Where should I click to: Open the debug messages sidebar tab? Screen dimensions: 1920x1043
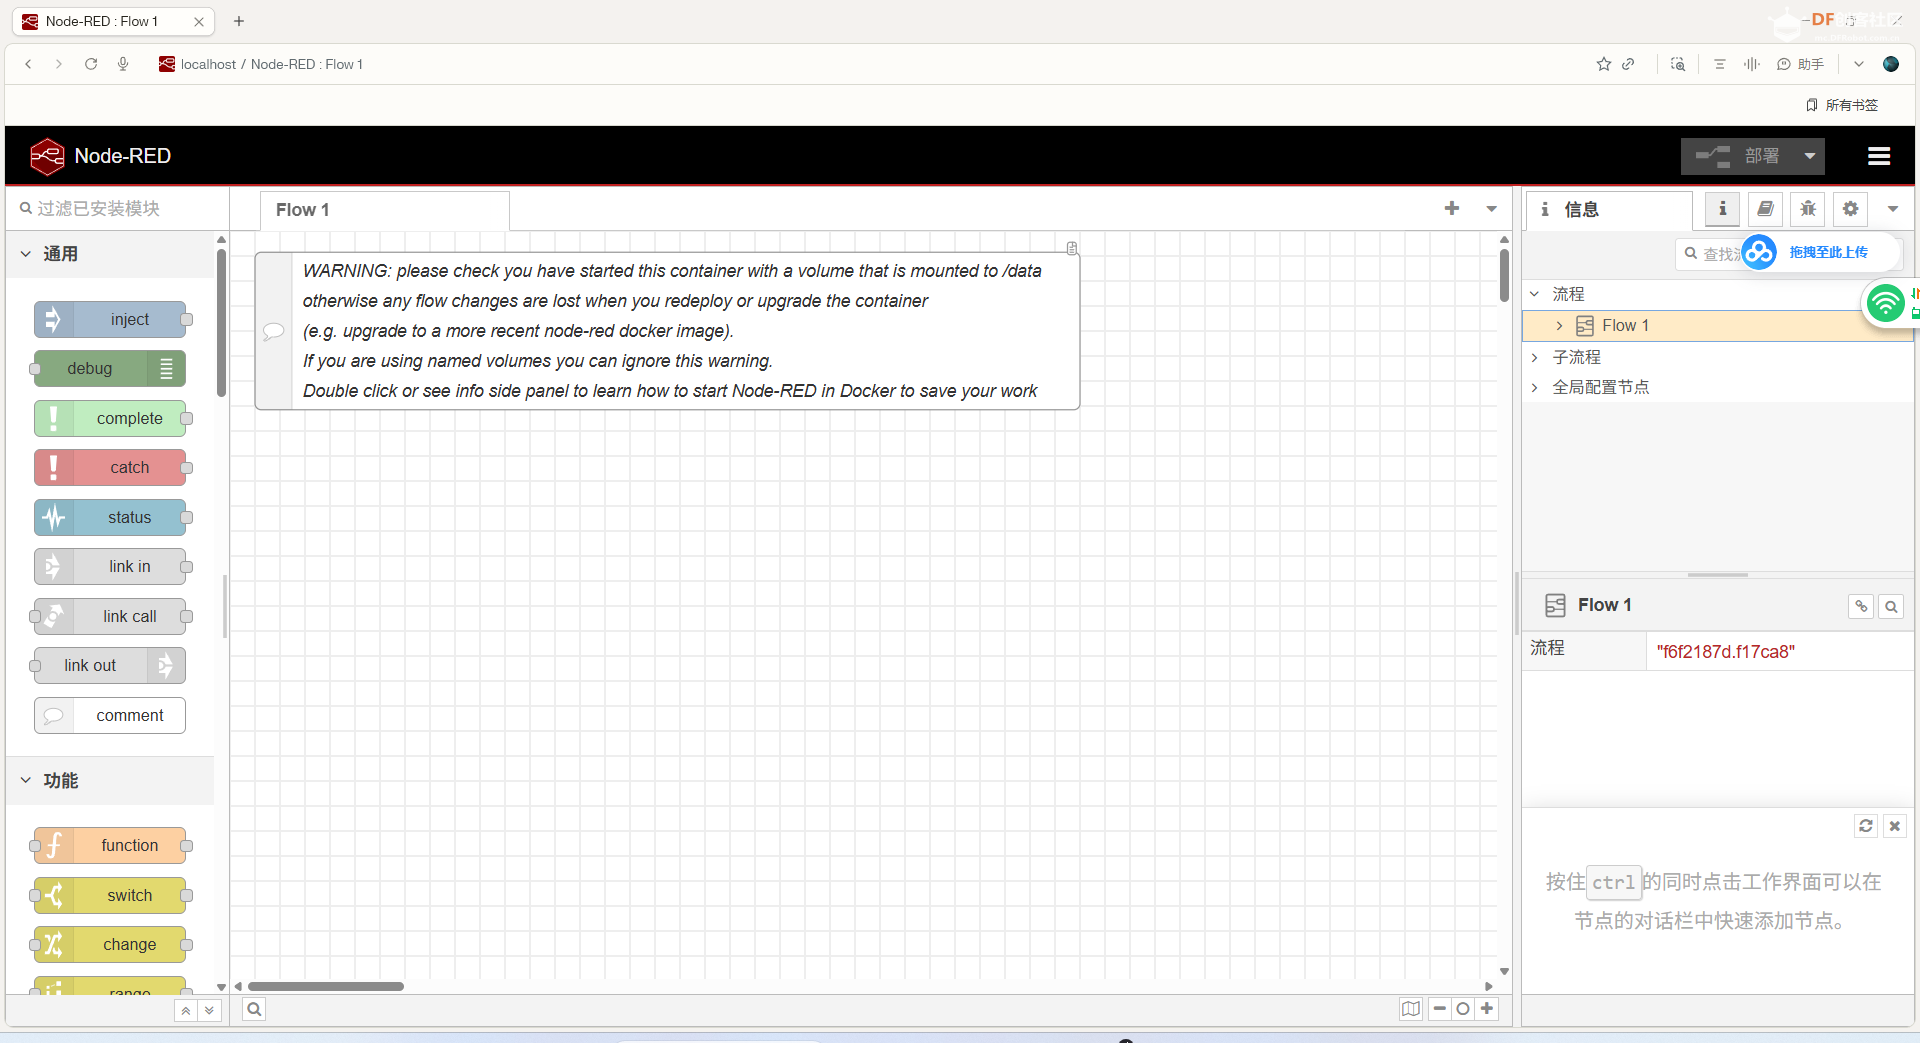click(x=1808, y=209)
